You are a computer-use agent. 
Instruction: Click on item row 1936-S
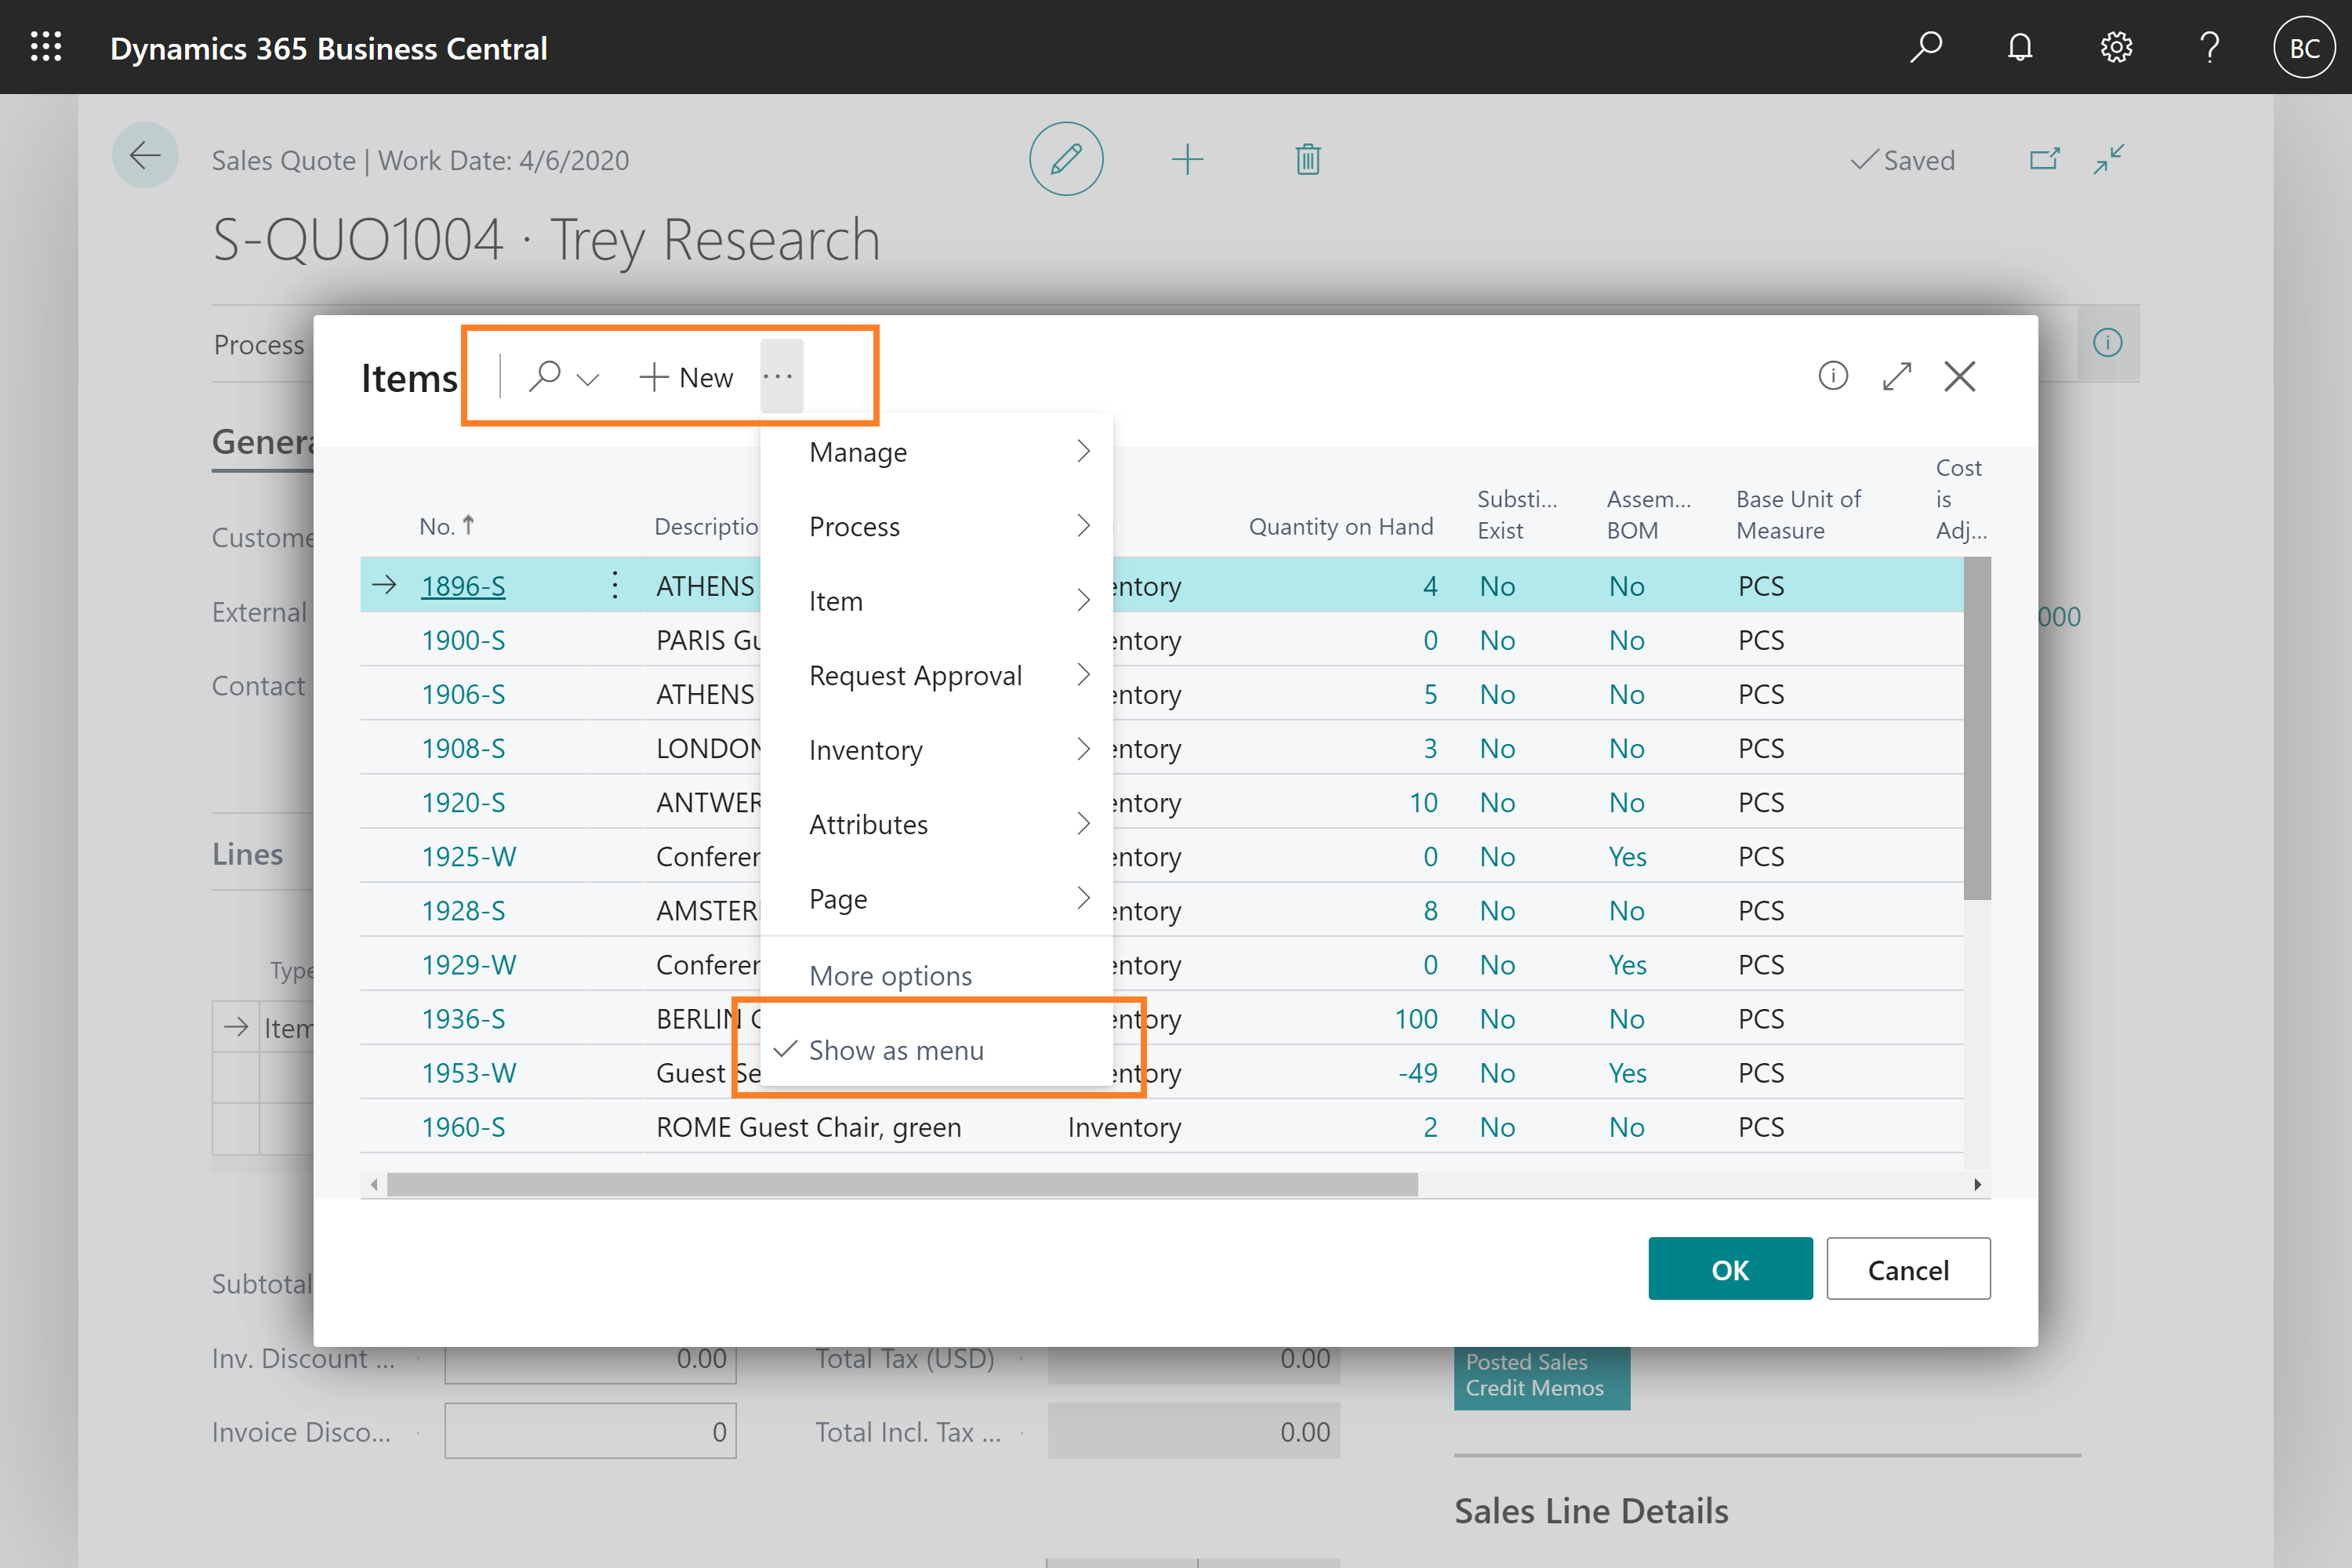click(462, 1017)
